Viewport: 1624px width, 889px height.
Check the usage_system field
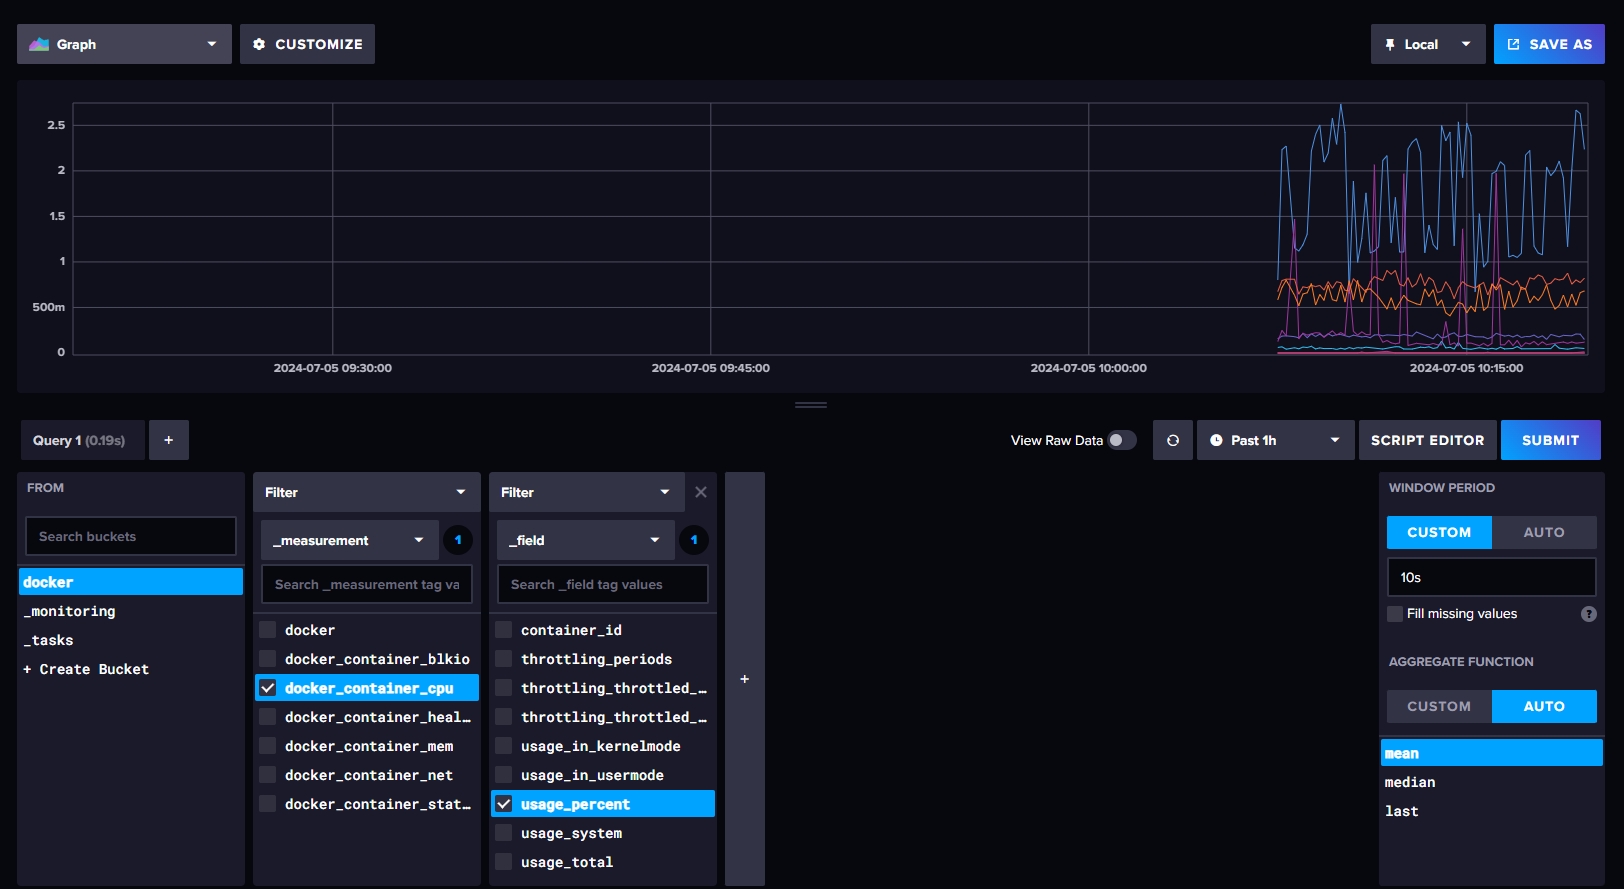coord(504,833)
